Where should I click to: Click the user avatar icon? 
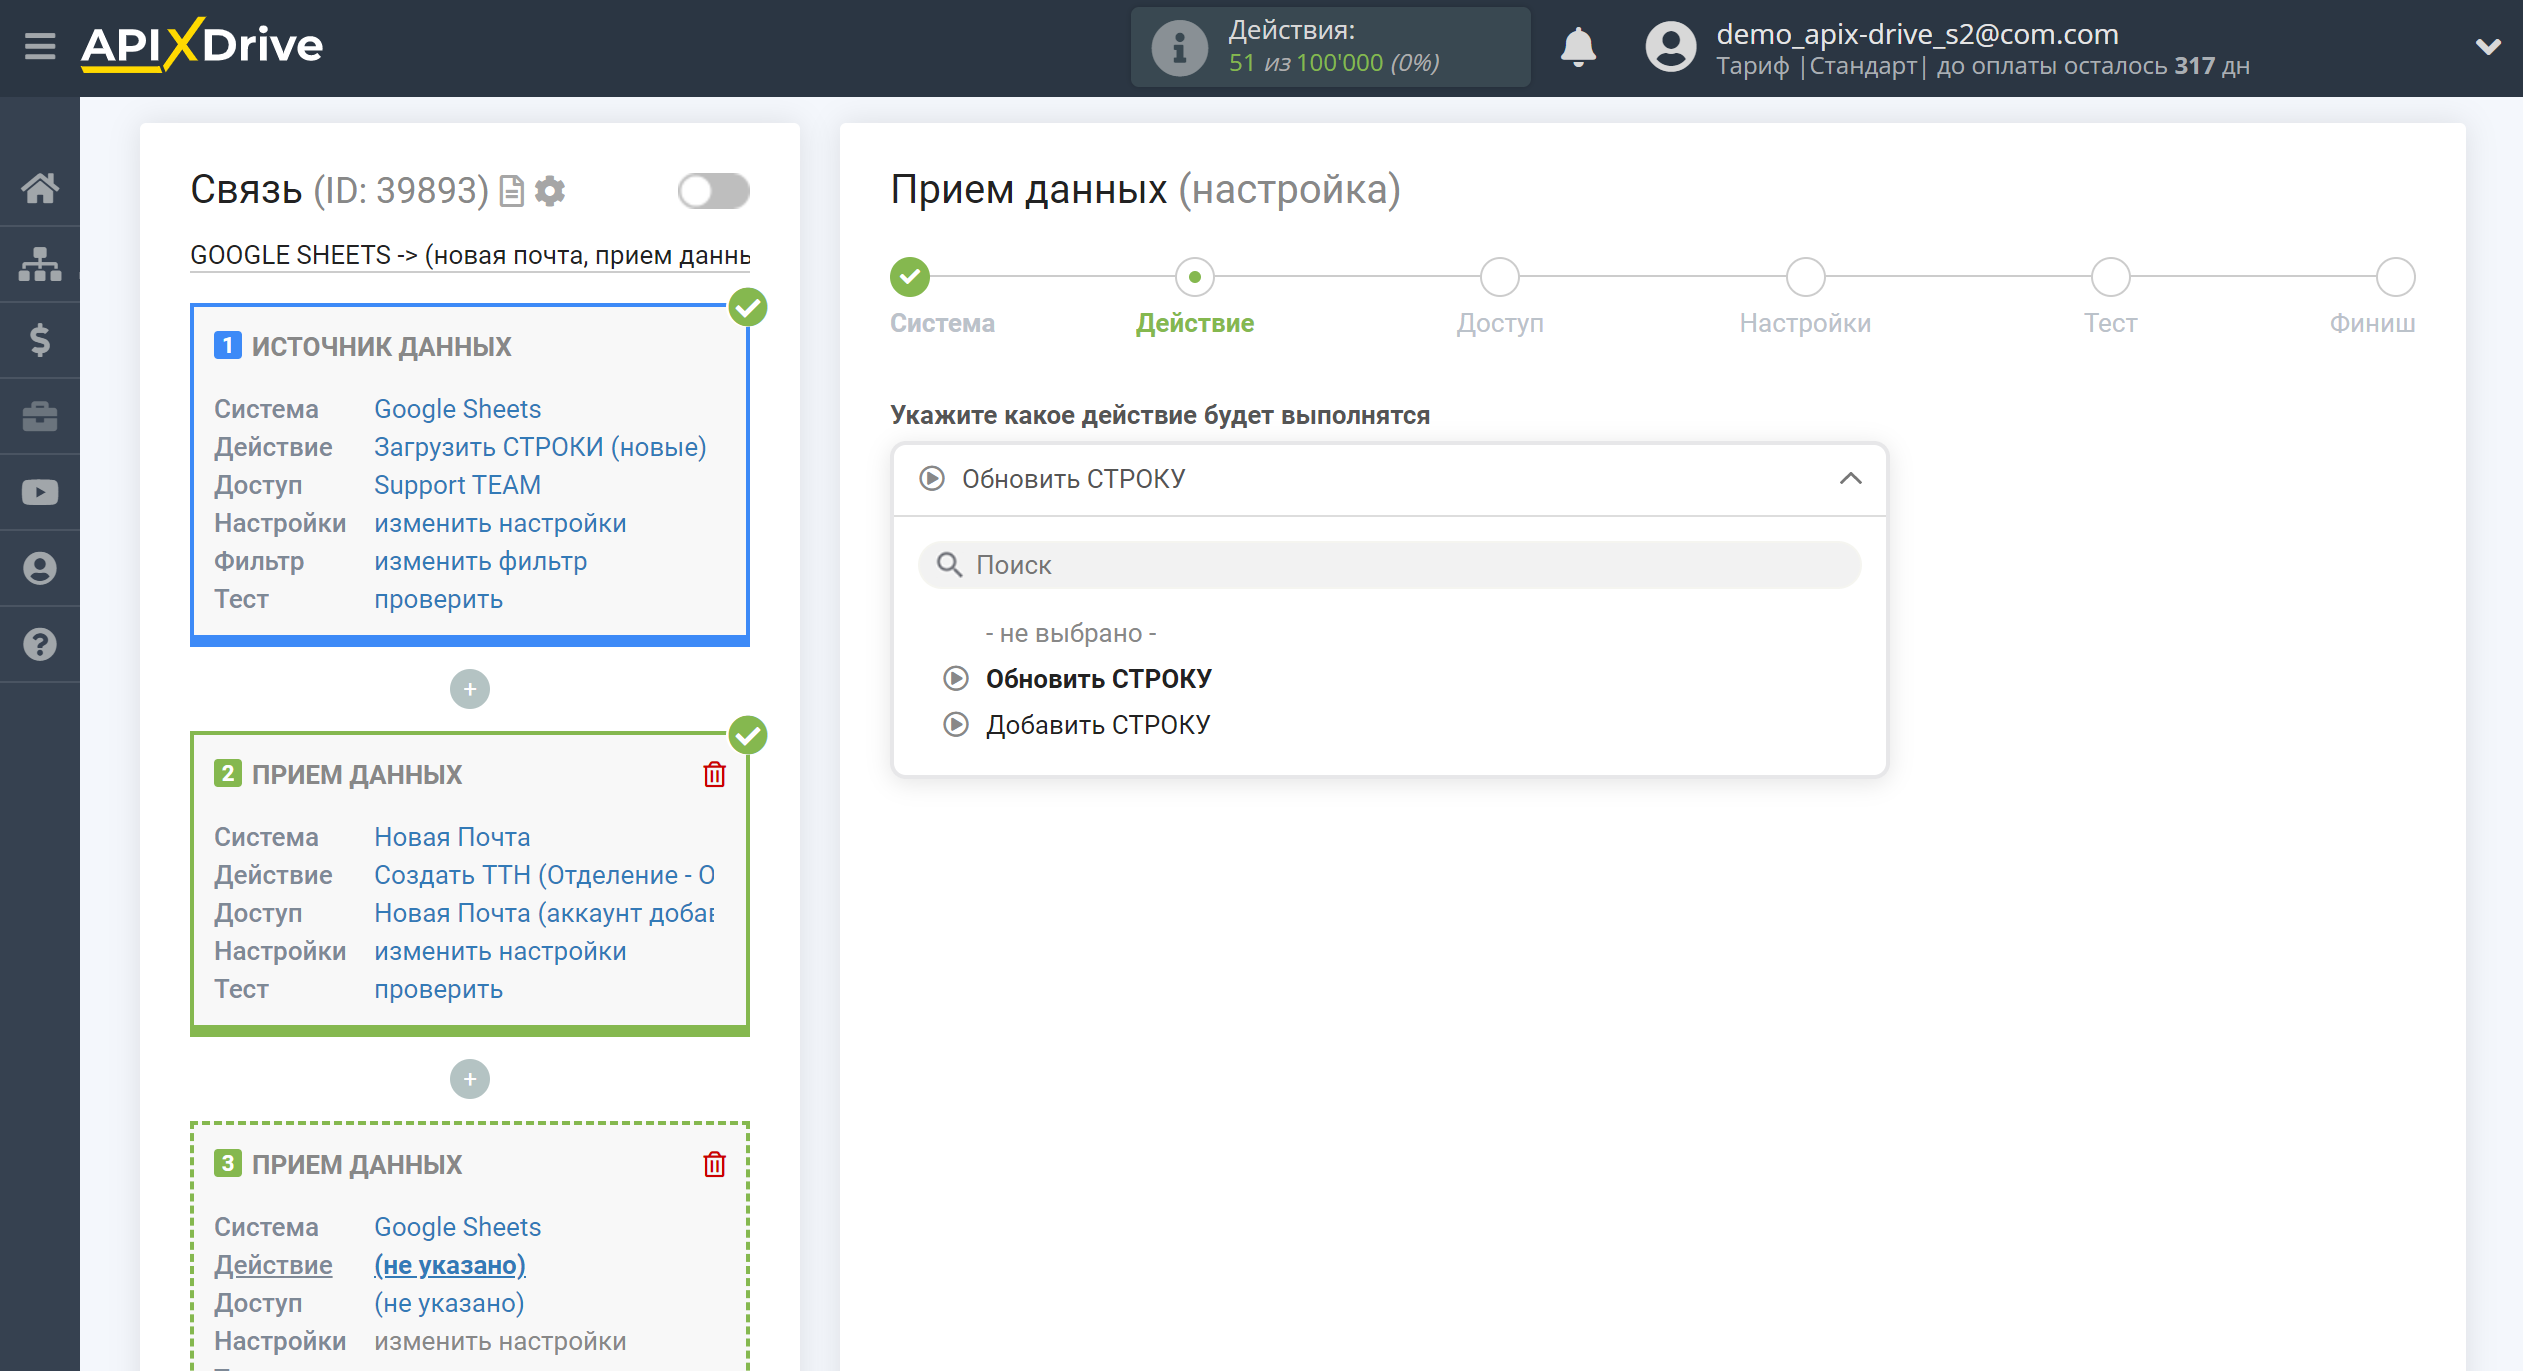tap(1670, 47)
